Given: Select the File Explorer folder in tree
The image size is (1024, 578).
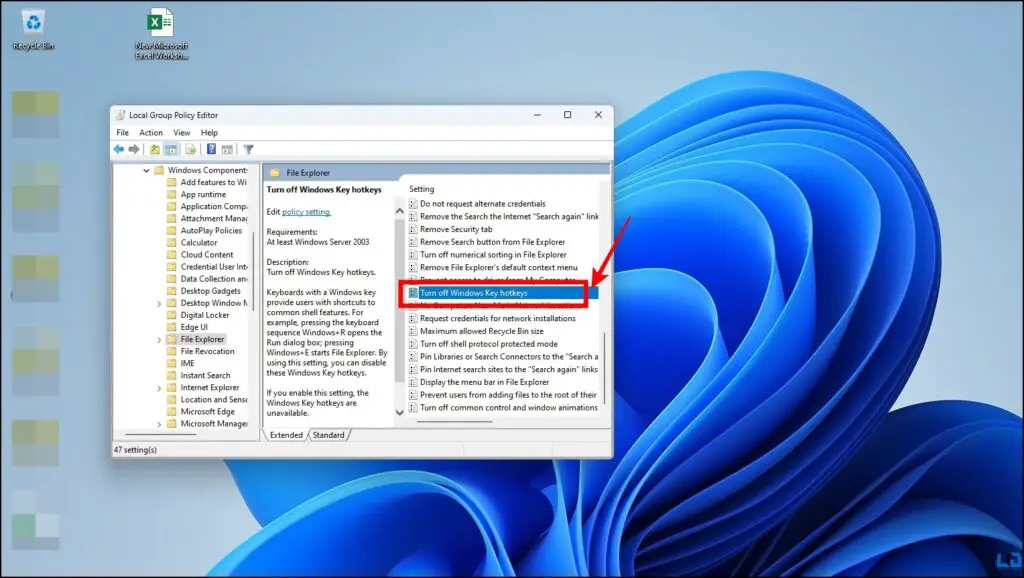Looking at the screenshot, I should coord(195,340).
